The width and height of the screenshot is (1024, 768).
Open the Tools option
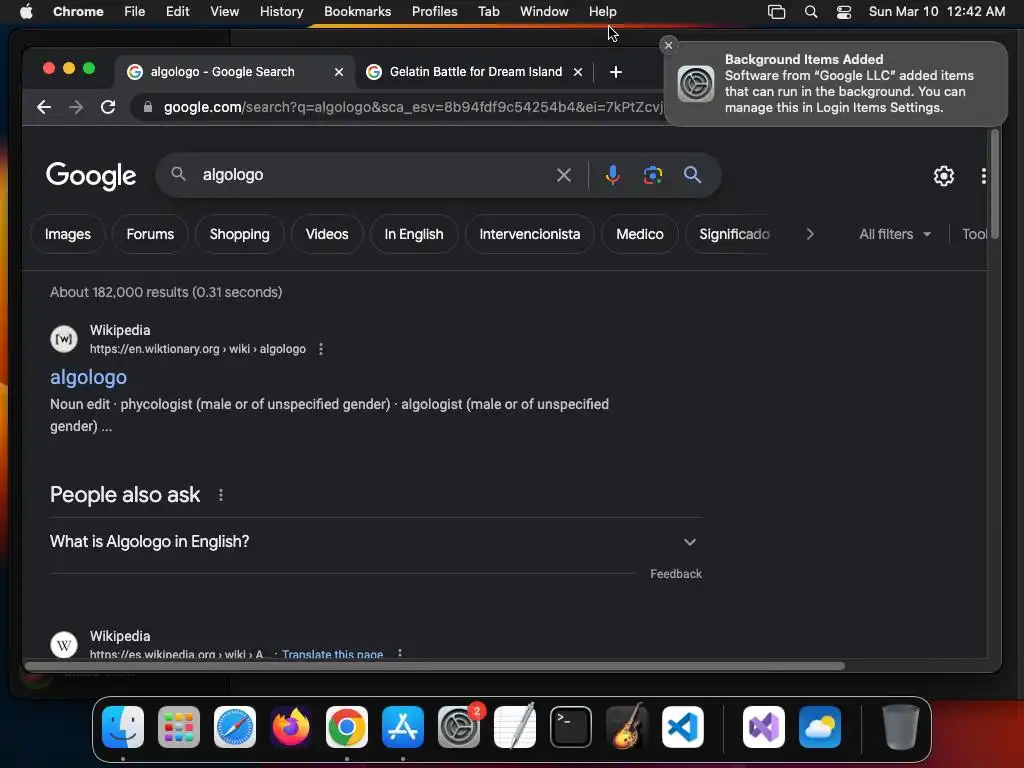click(x=974, y=234)
